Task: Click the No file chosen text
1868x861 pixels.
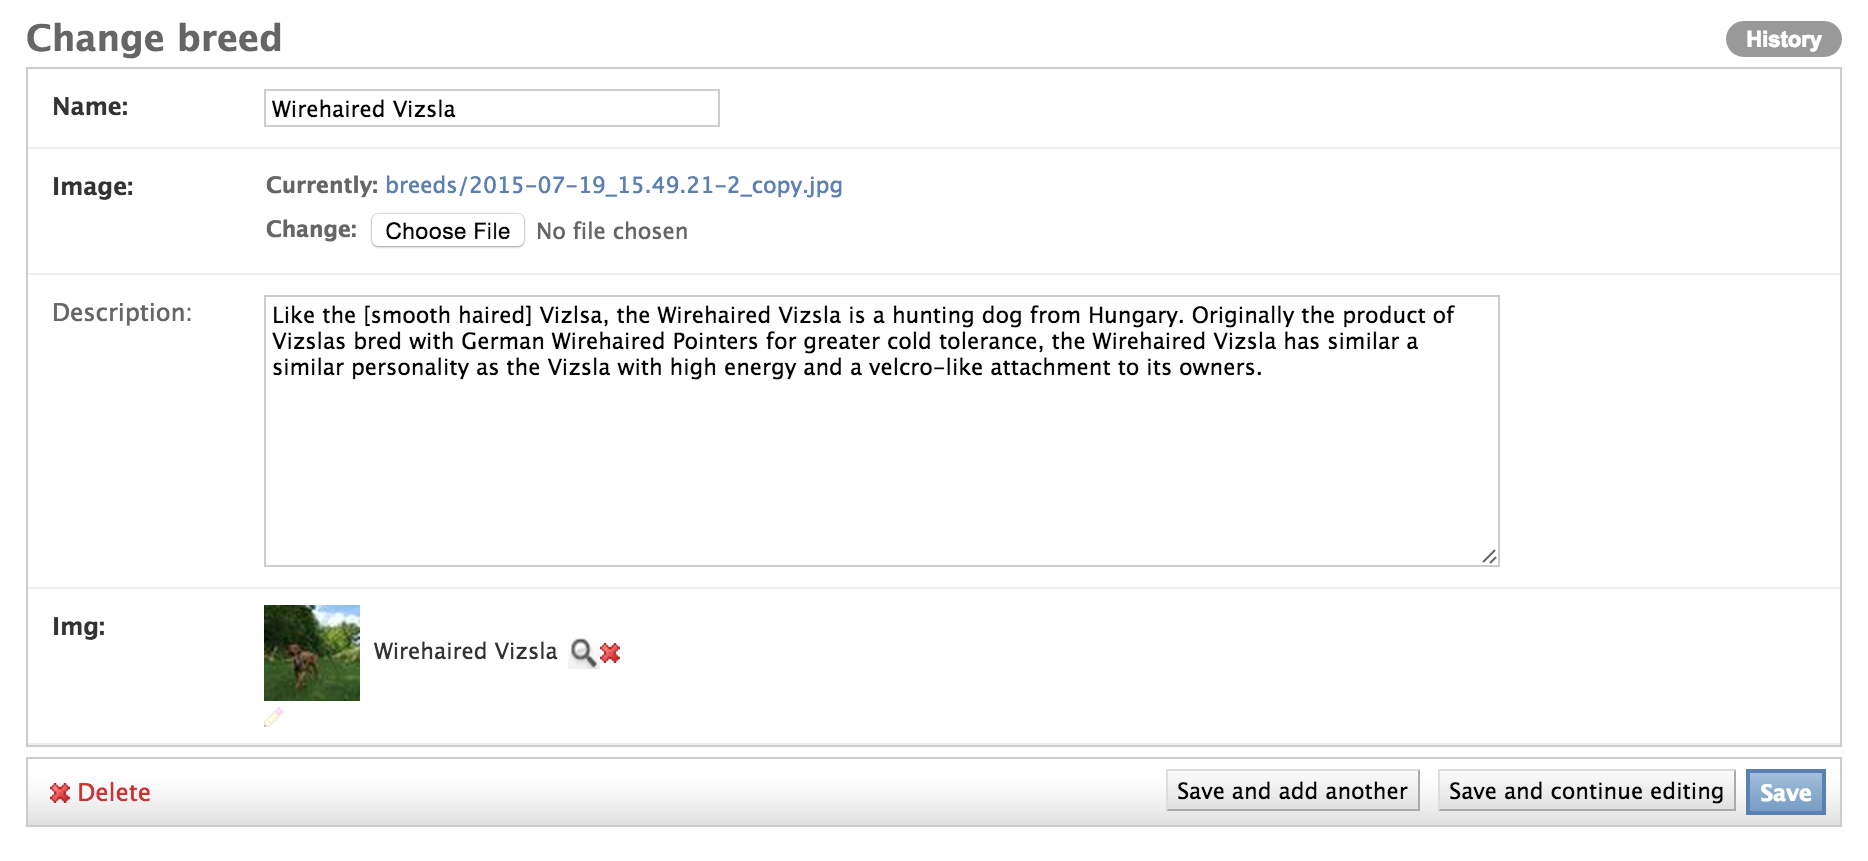Action: [x=612, y=231]
